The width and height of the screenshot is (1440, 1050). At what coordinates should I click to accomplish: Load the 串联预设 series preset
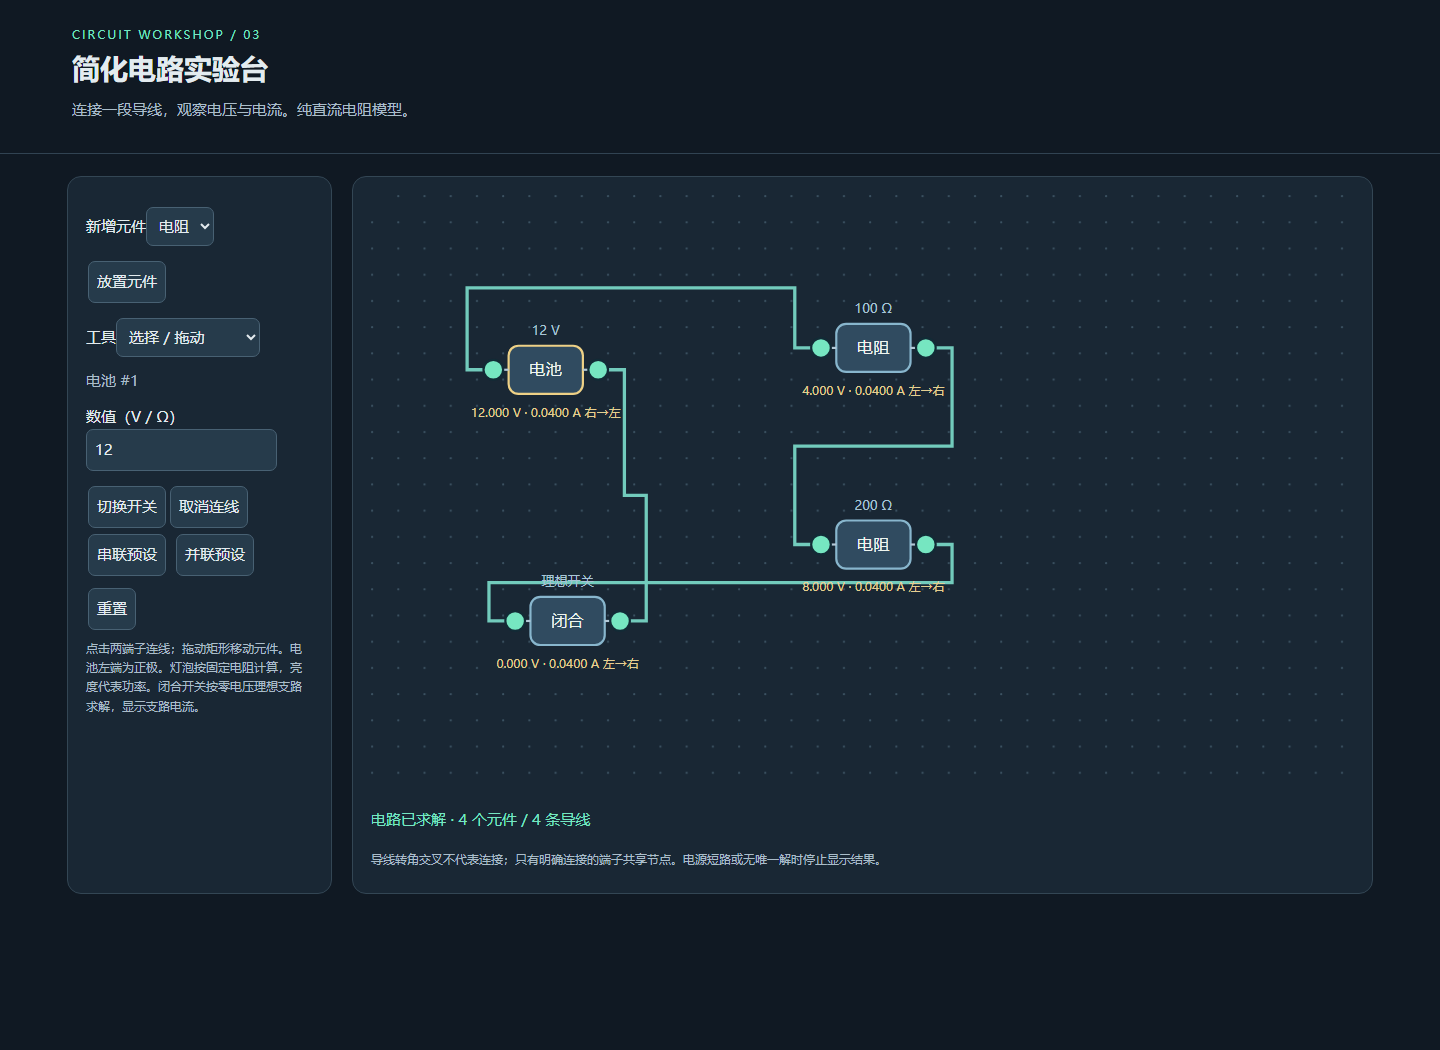pos(127,555)
